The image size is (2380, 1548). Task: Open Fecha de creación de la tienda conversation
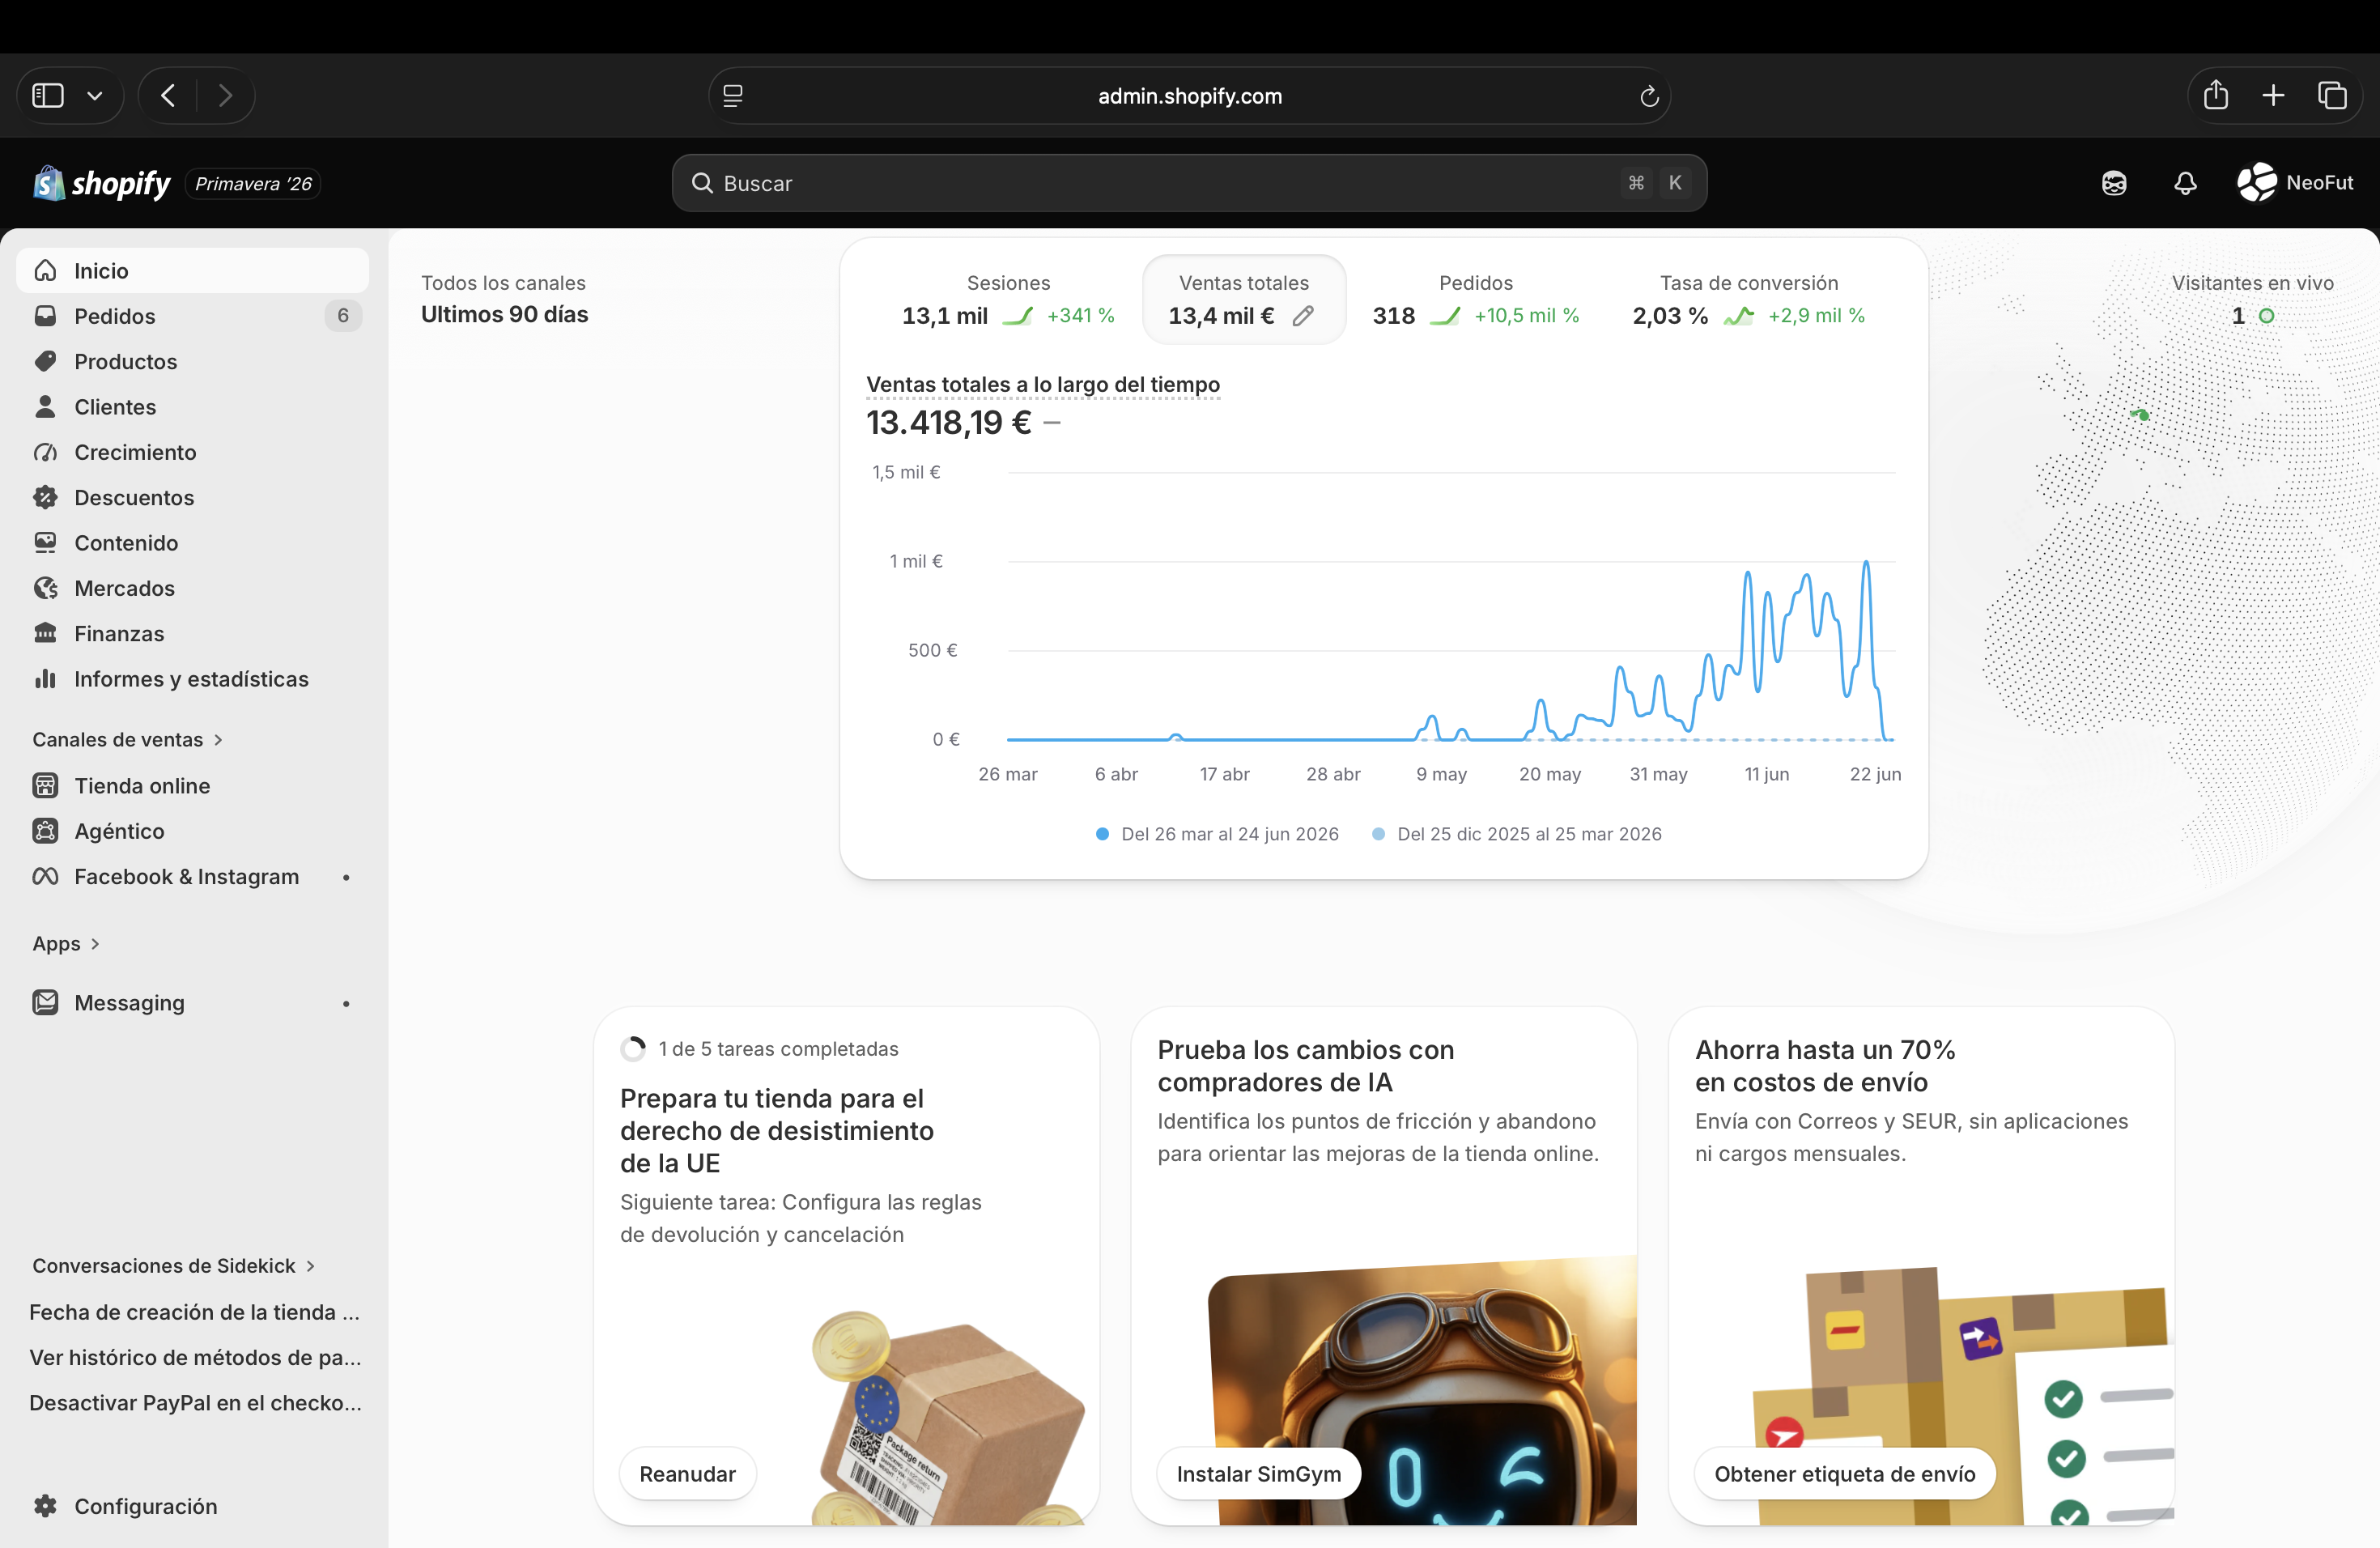pyautogui.click(x=194, y=1312)
